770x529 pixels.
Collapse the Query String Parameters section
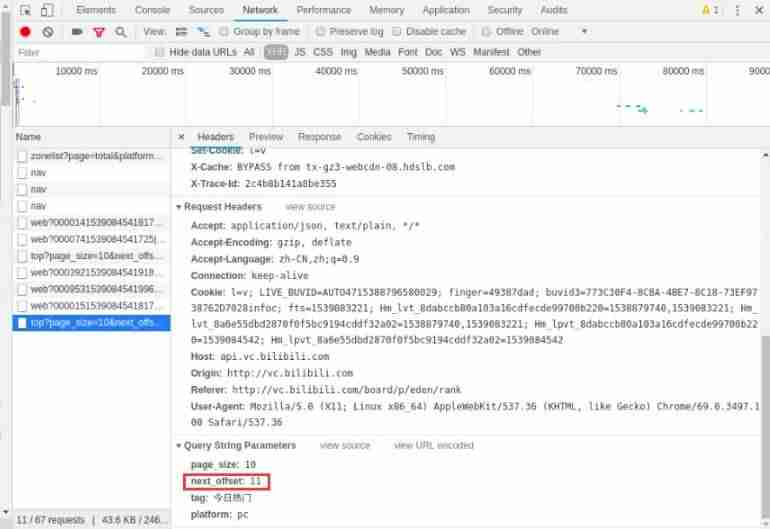[x=179, y=445]
